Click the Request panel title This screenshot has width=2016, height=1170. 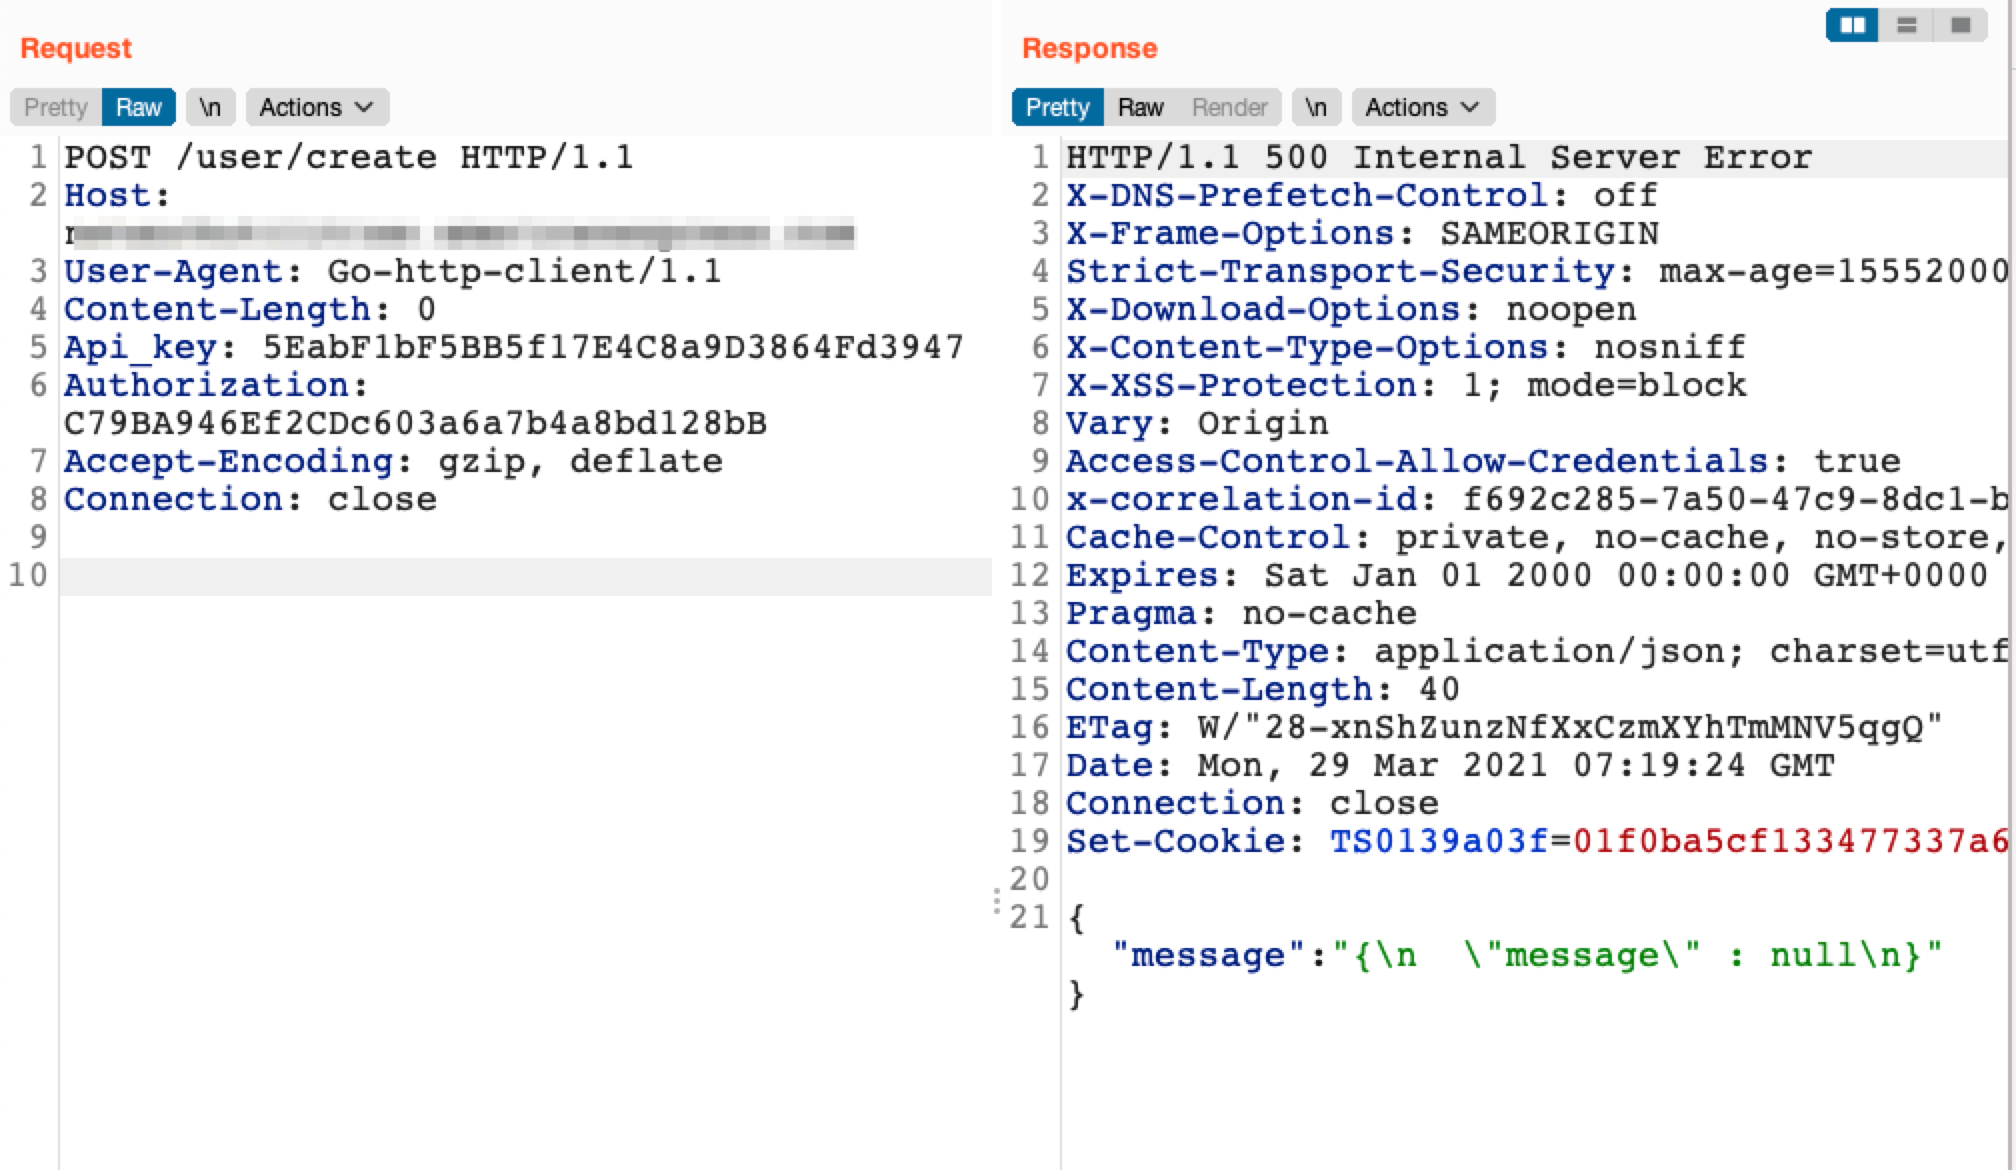(x=76, y=48)
